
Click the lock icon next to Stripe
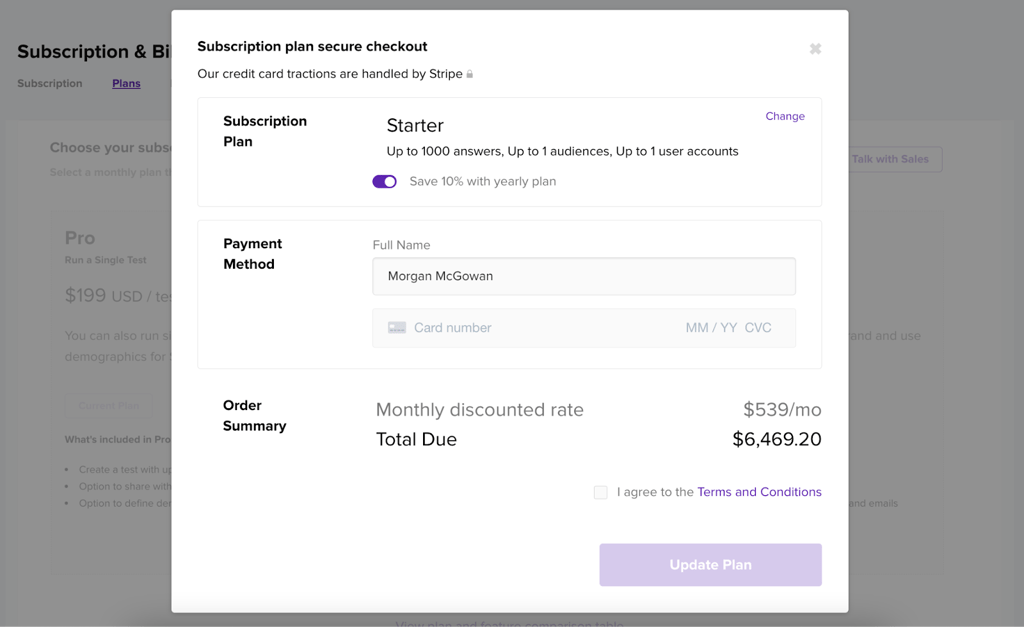click(470, 74)
